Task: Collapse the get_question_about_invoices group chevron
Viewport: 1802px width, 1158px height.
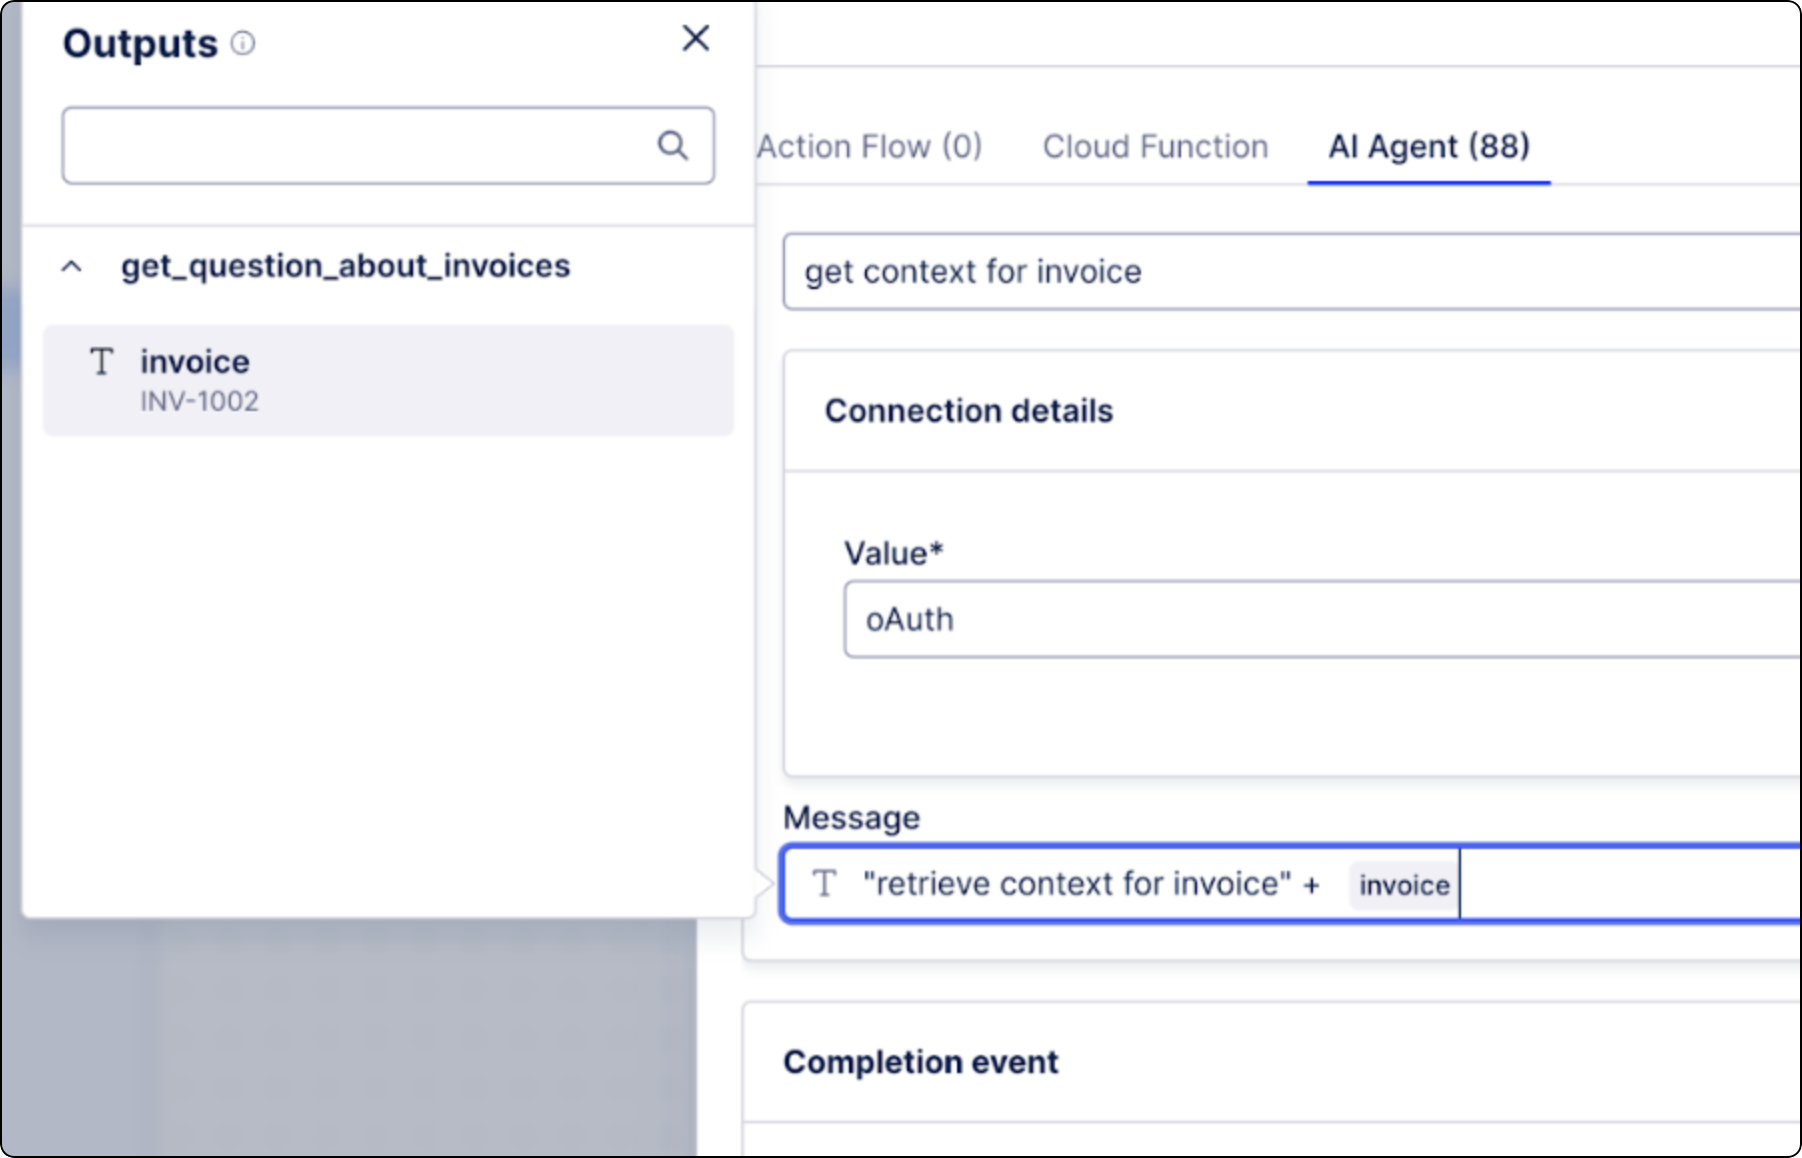Action: click(x=72, y=267)
